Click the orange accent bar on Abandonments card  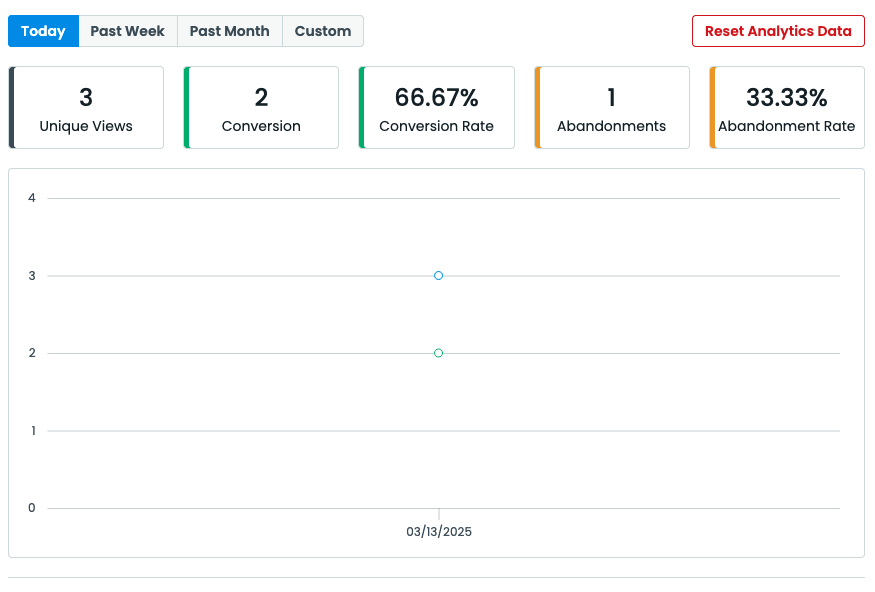tap(537, 108)
